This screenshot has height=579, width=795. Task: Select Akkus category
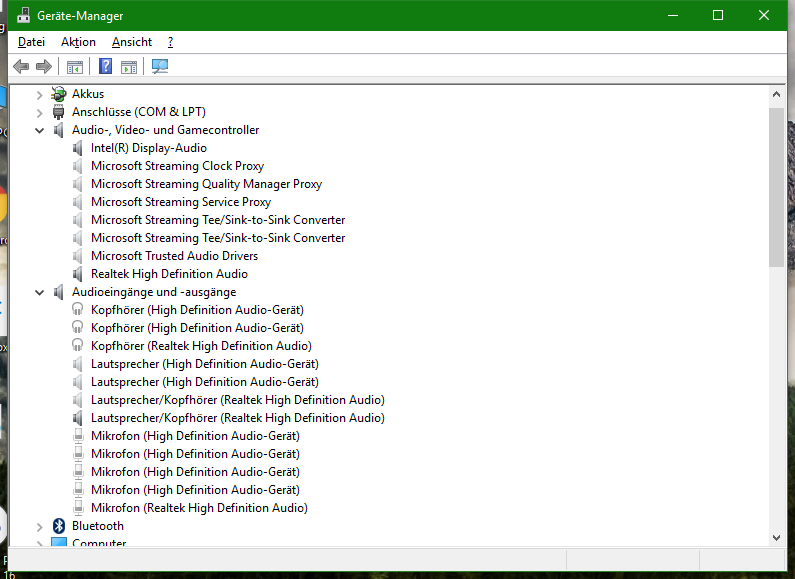pos(88,94)
